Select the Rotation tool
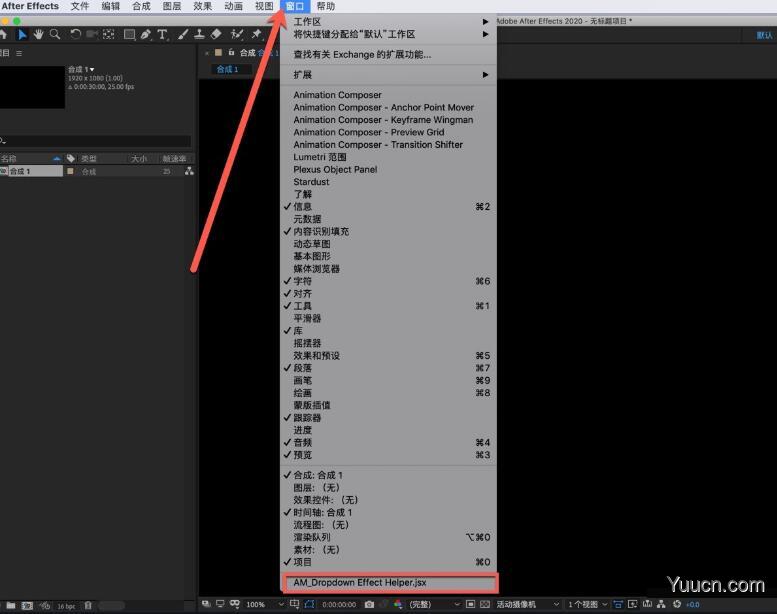The height and width of the screenshot is (614, 777). tap(75, 35)
